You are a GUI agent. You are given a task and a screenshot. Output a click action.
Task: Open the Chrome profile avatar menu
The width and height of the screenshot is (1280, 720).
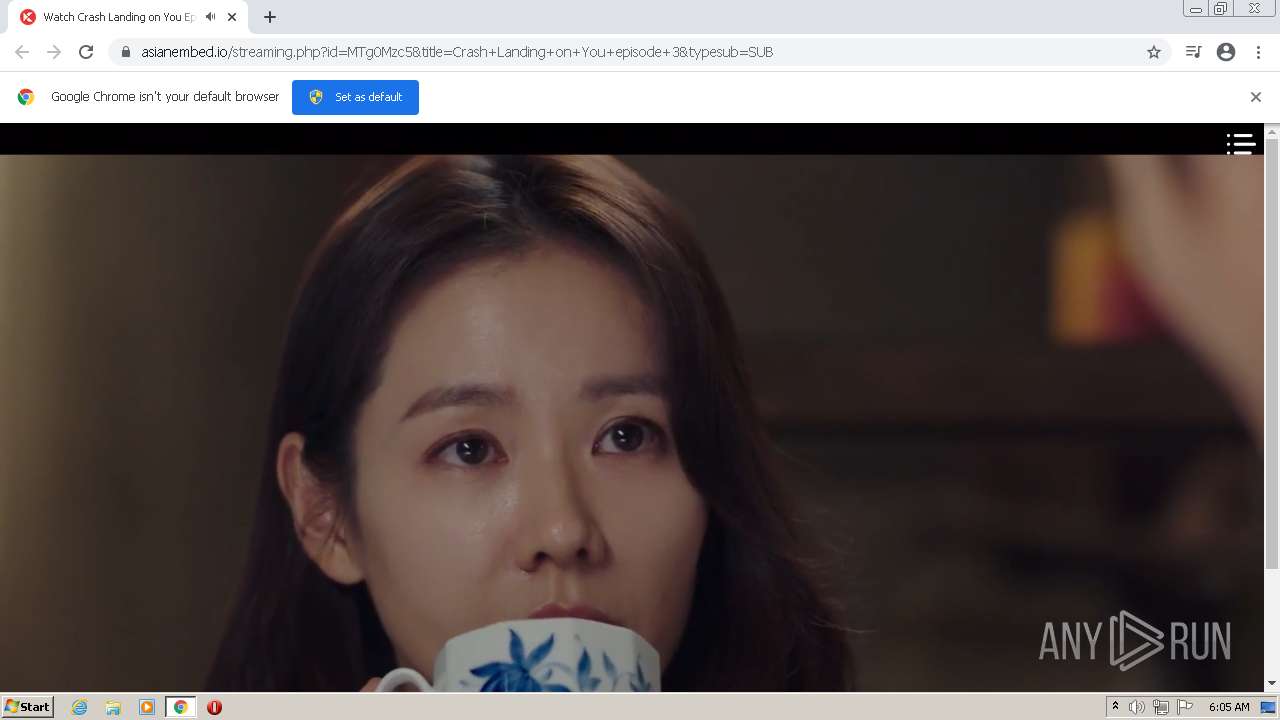point(1226,52)
